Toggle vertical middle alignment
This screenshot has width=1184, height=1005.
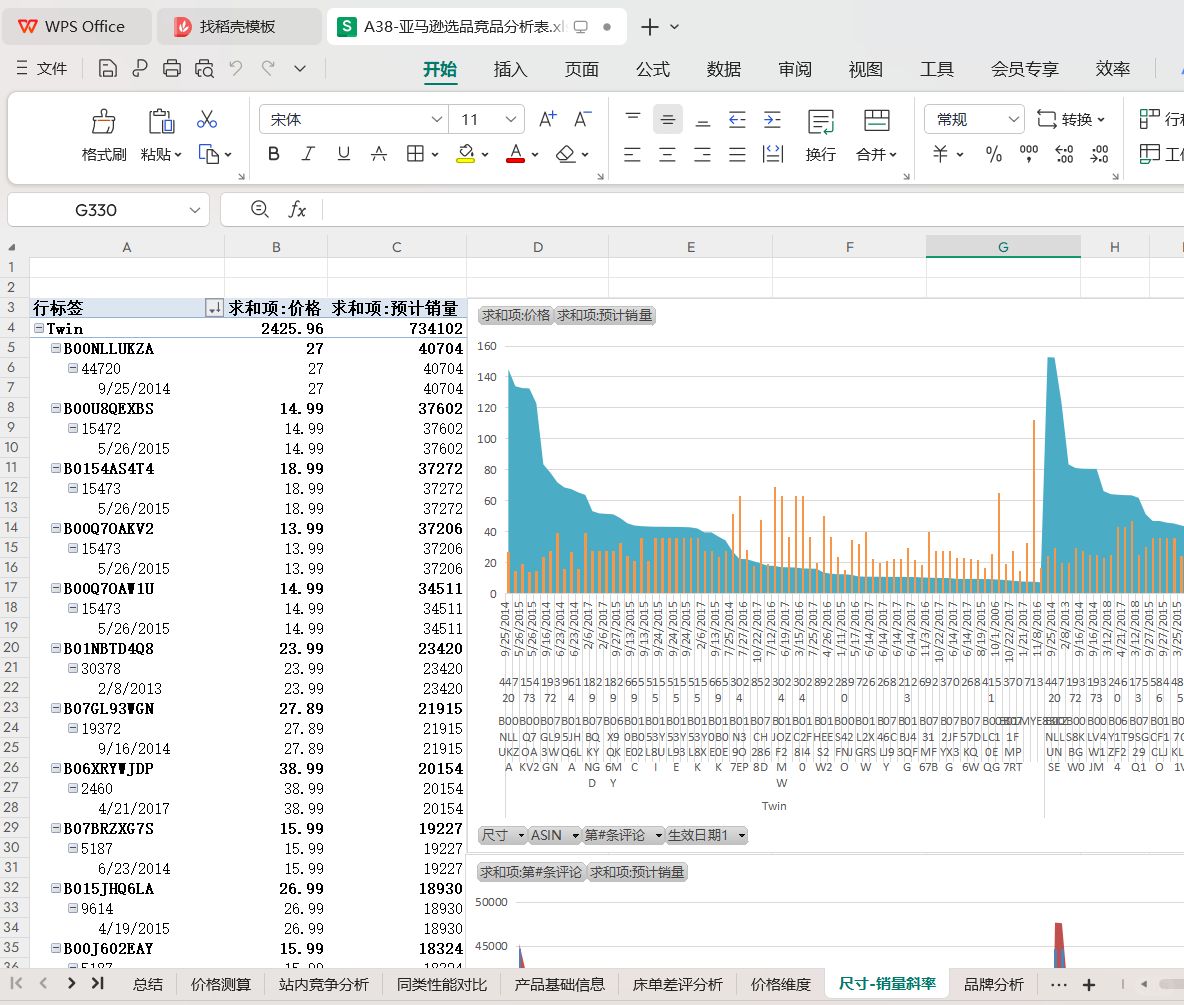pos(668,119)
